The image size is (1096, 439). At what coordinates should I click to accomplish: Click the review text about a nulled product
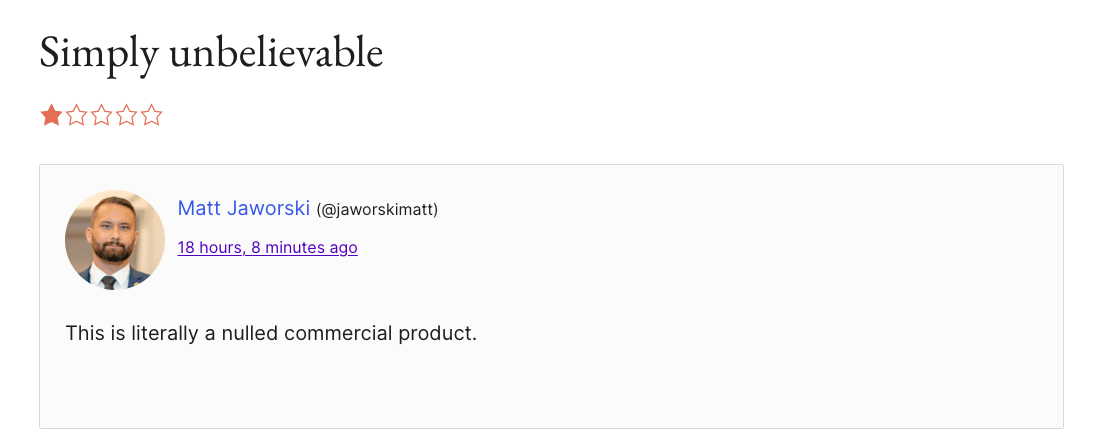click(x=271, y=332)
